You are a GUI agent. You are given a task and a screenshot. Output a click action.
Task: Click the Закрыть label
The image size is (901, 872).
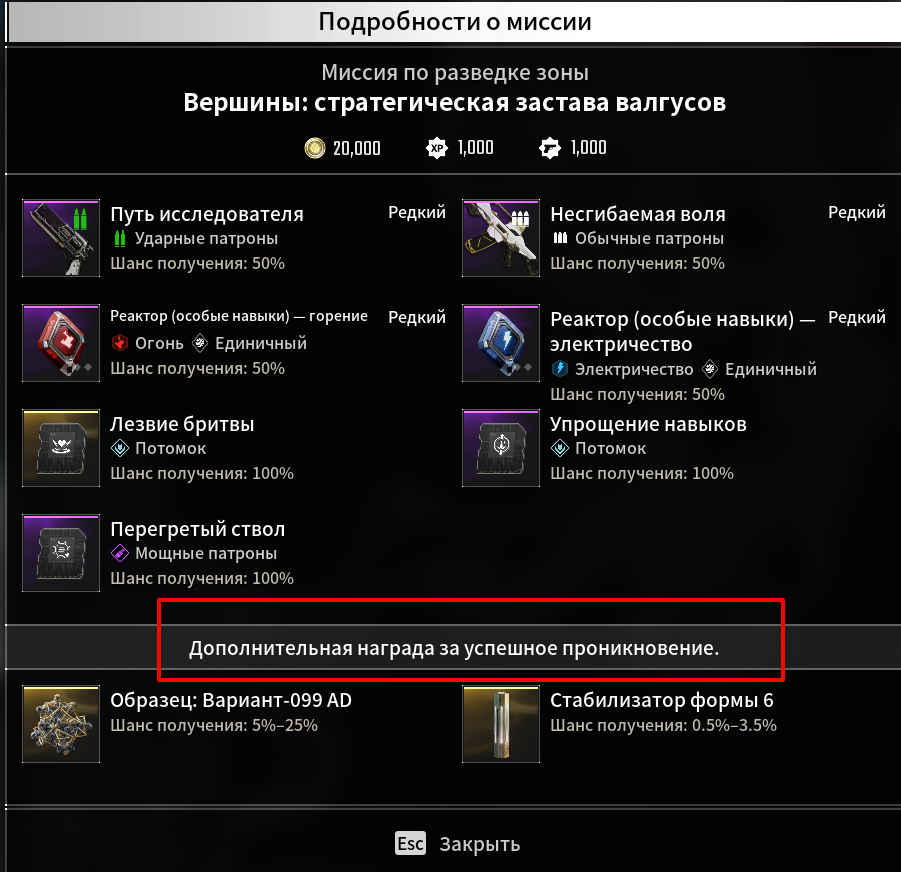[480, 844]
